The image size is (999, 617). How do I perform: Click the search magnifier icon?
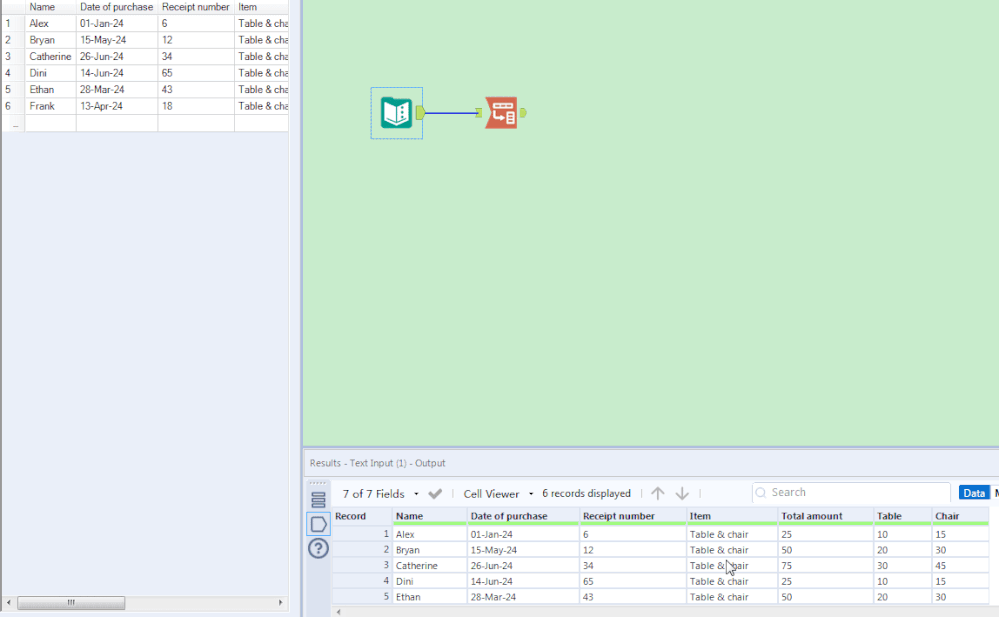pos(761,493)
